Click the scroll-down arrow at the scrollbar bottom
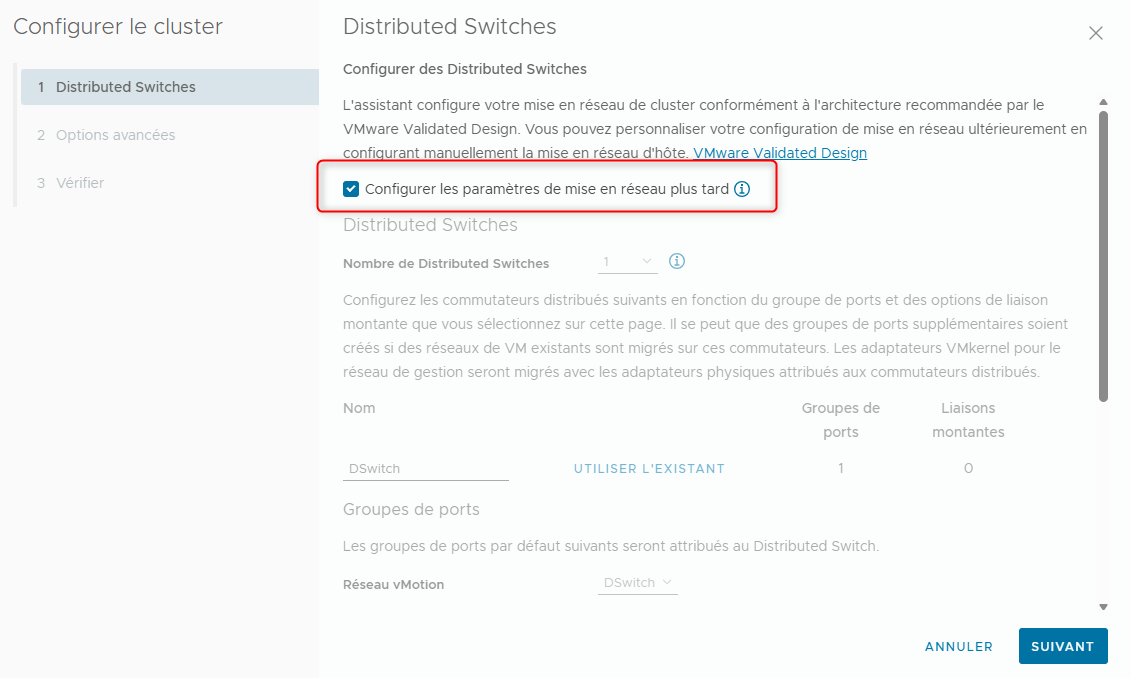This screenshot has height=678, width=1131. pos(1103,606)
